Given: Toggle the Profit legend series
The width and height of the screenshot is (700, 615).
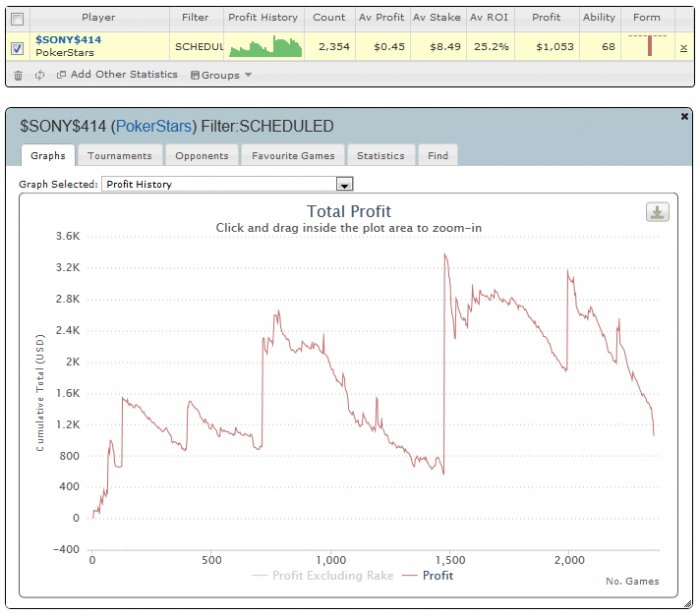Looking at the screenshot, I should [x=428, y=576].
